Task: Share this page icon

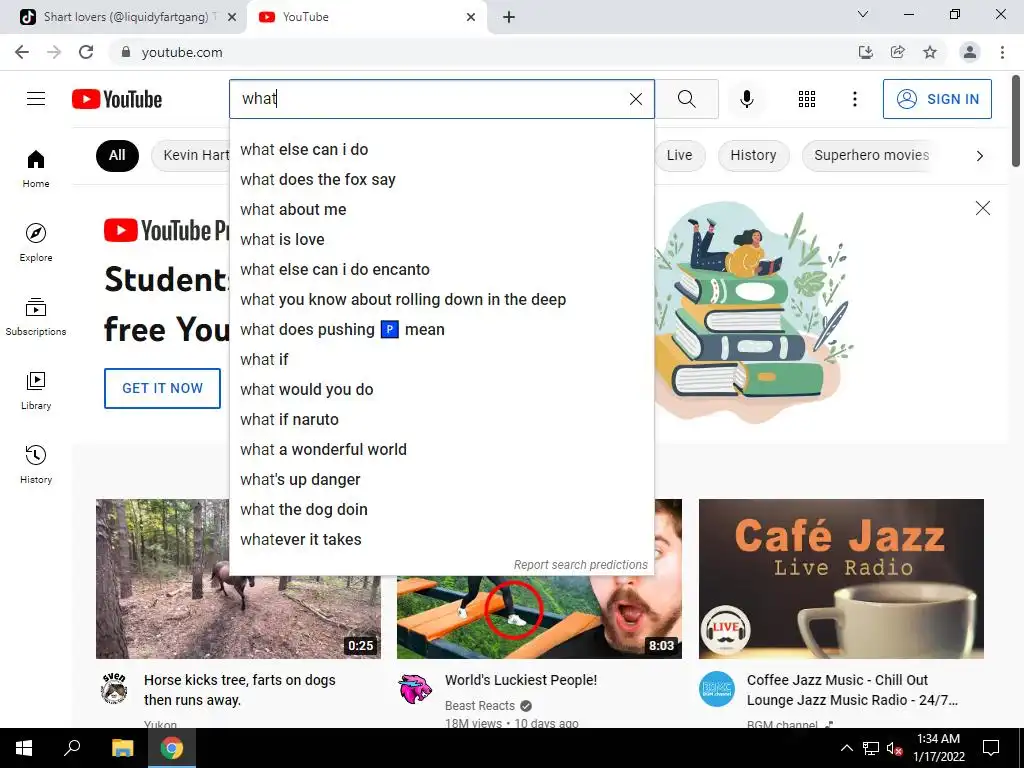Action: point(897,52)
